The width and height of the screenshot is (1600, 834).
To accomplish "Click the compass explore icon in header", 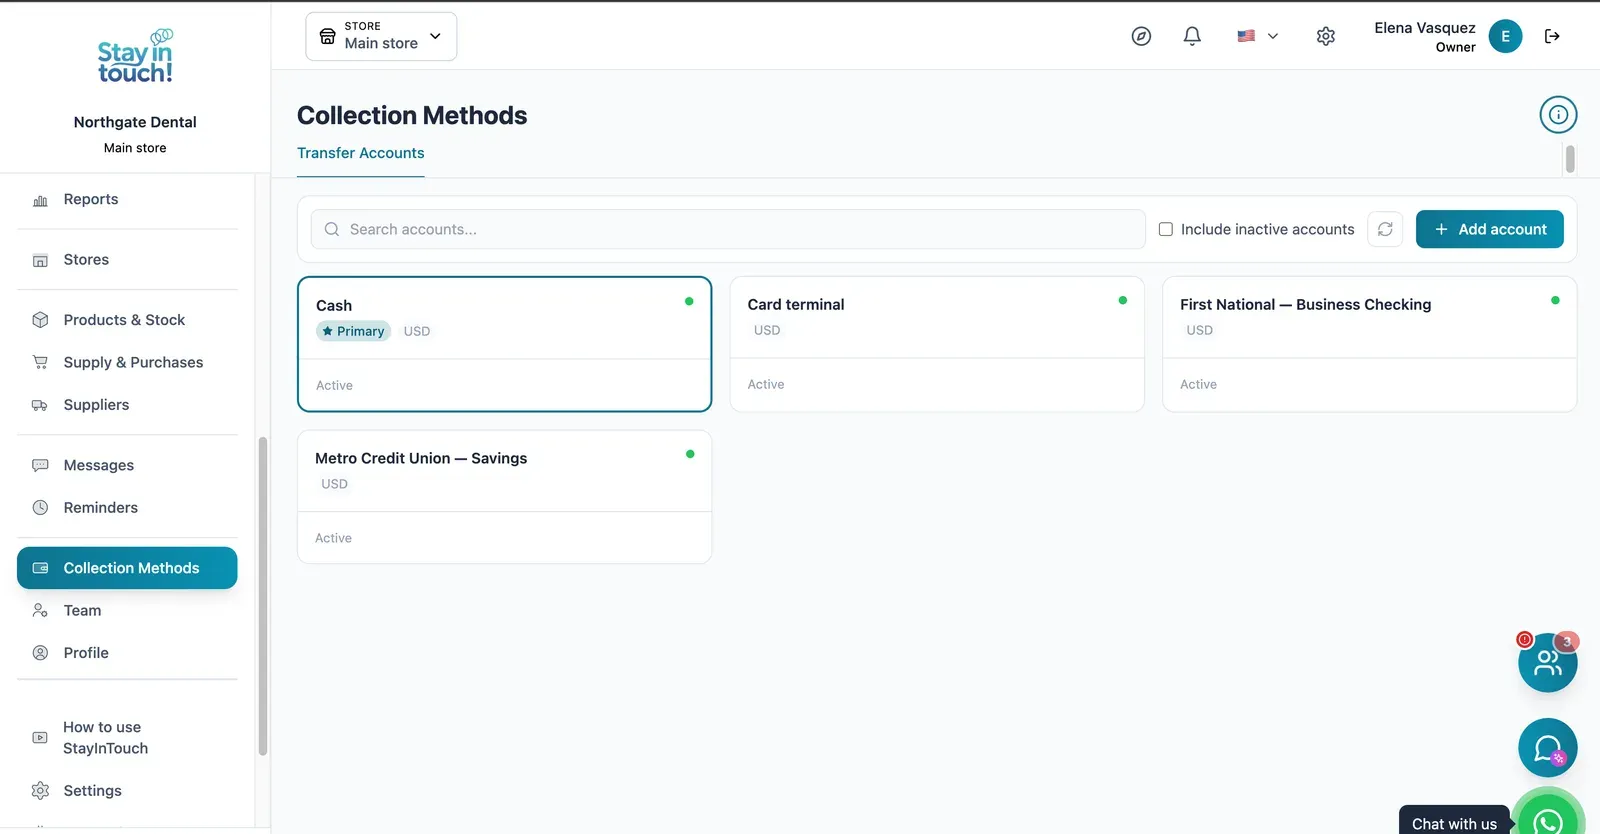I will pos(1141,36).
